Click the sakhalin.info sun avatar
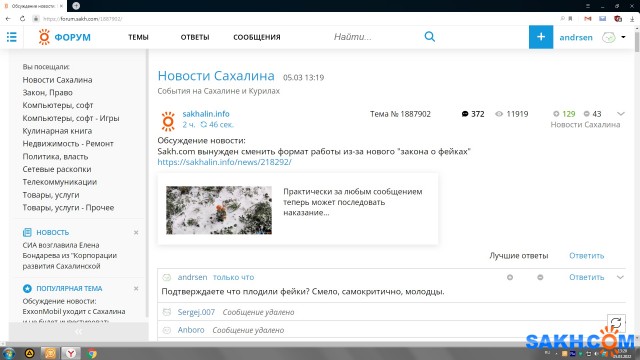 click(x=168, y=121)
